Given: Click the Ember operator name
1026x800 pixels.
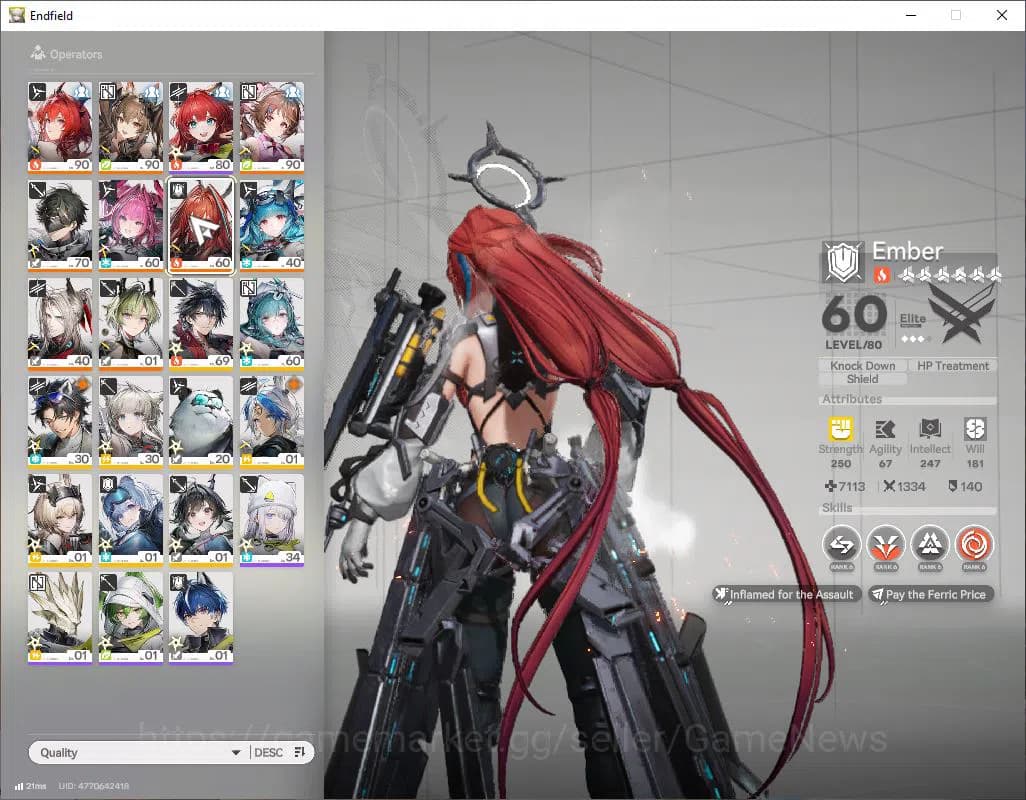Looking at the screenshot, I should [908, 251].
